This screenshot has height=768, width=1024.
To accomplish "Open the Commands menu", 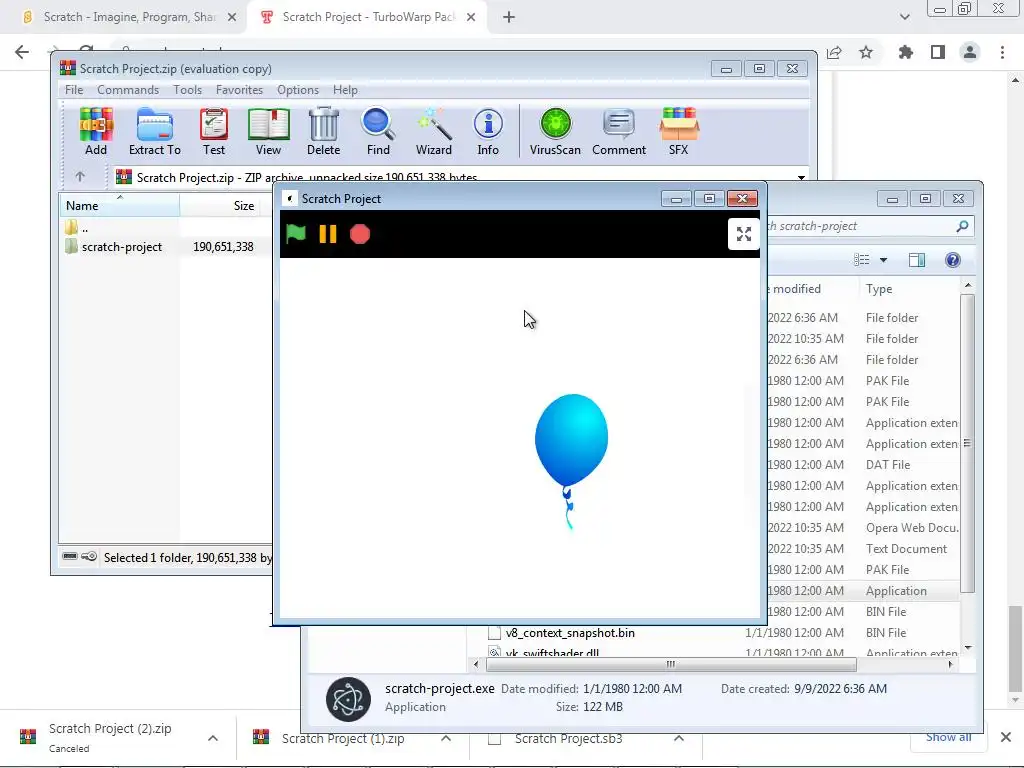I will pyautogui.click(x=128, y=89).
